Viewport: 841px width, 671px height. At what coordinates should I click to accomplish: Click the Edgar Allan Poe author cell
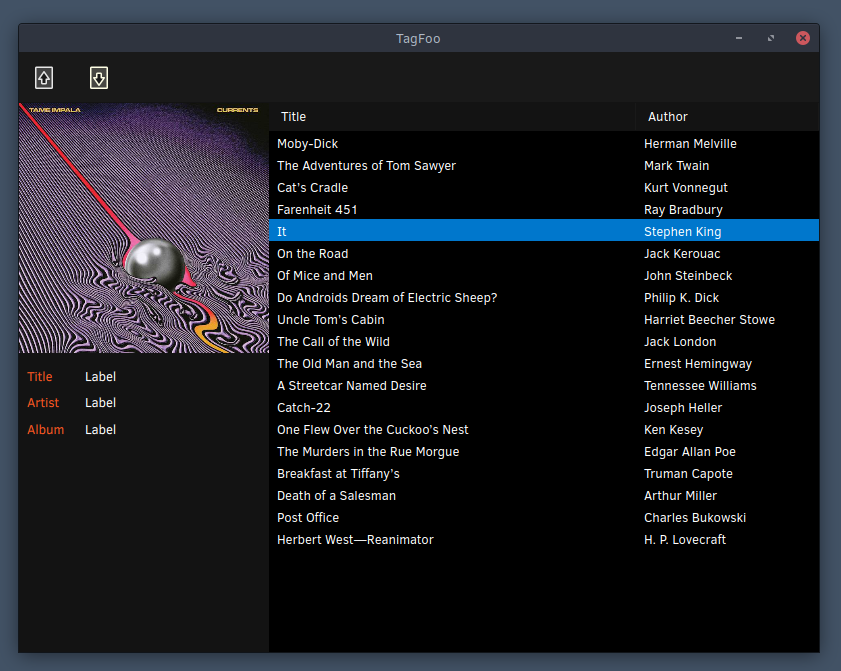click(690, 452)
